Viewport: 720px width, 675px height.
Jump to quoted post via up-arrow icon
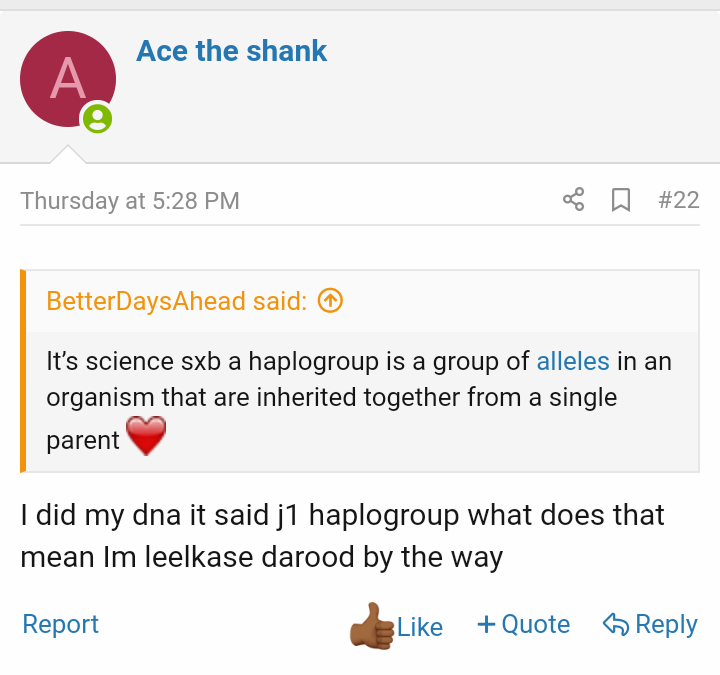(x=330, y=300)
